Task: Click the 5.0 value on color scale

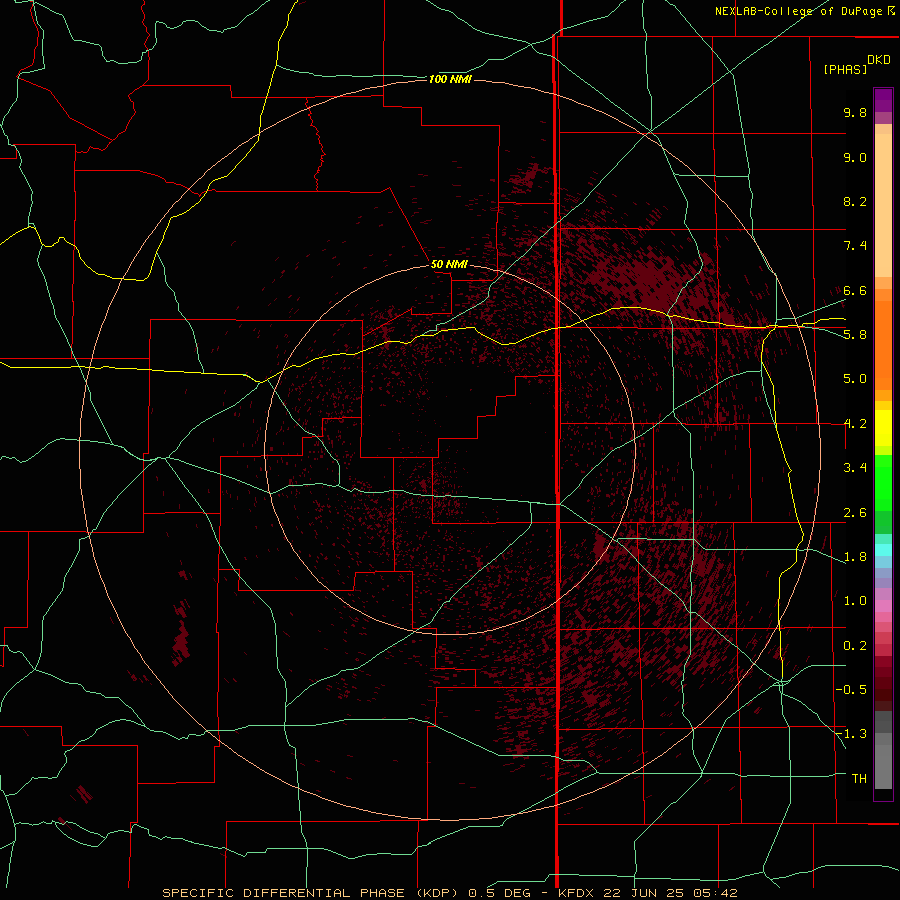Action: pyautogui.click(x=855, y=379)
